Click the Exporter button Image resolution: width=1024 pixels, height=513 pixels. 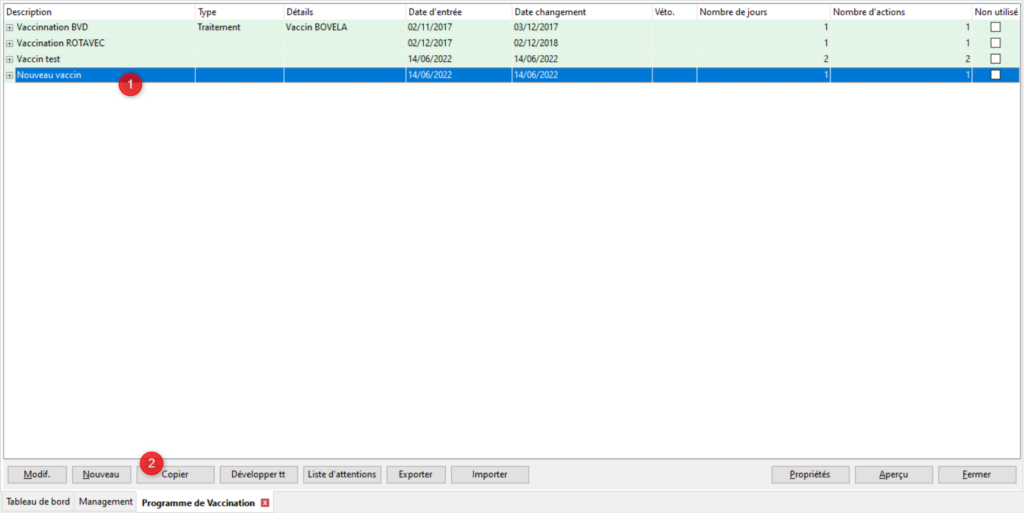coord(415,475)
